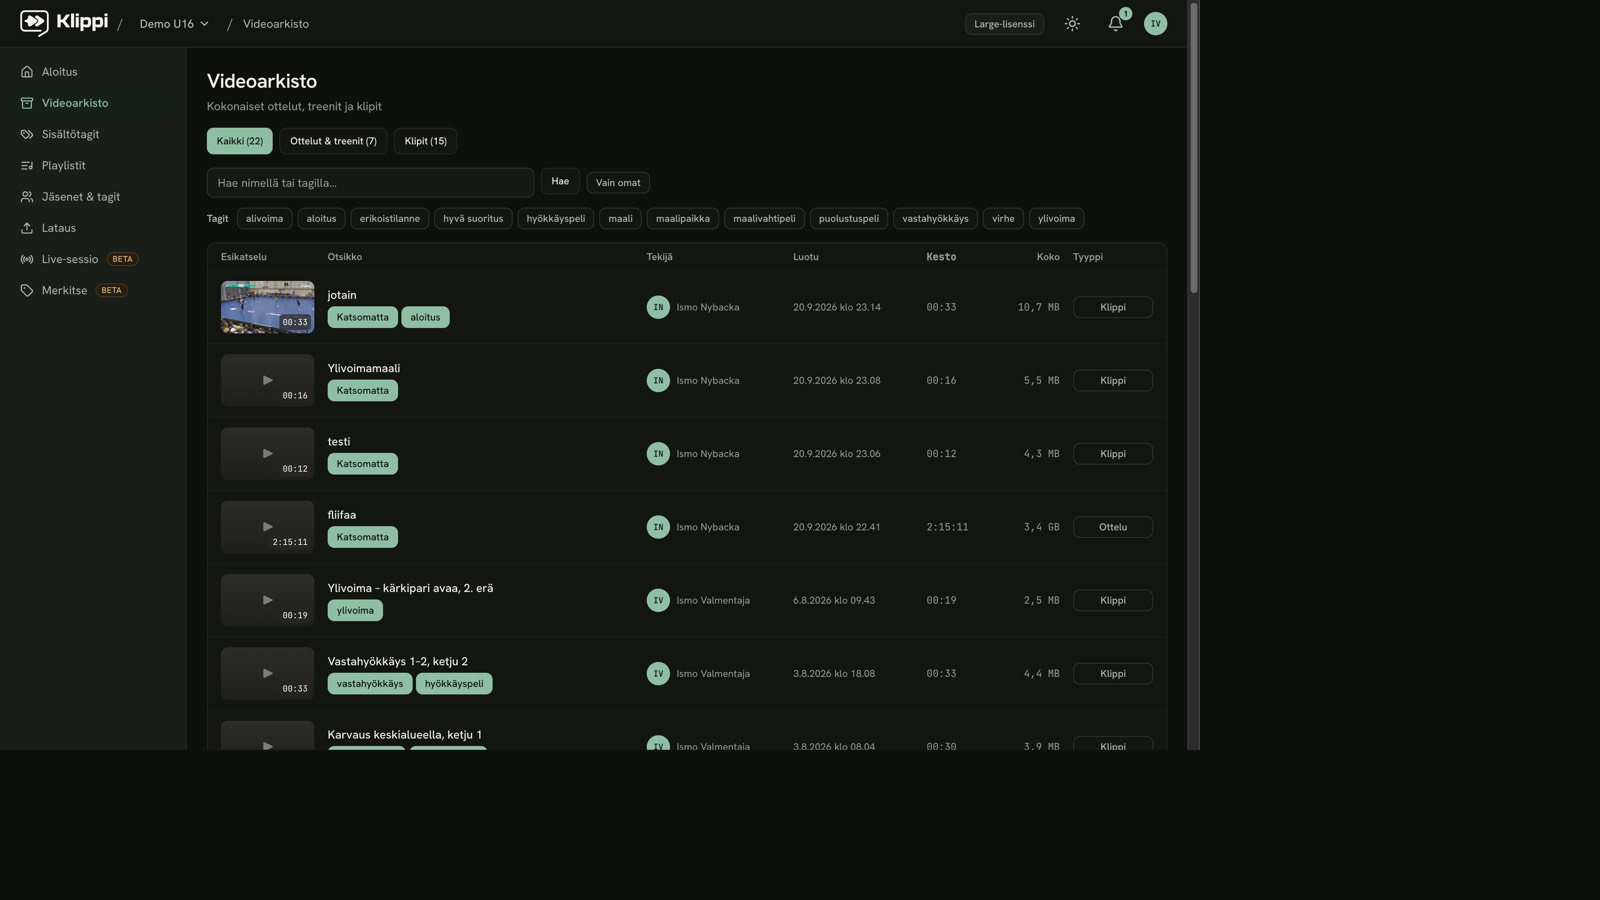Toggle the light/dark theme sun icon
This screenshot has height=900, width=1600.
(1072, 24)
